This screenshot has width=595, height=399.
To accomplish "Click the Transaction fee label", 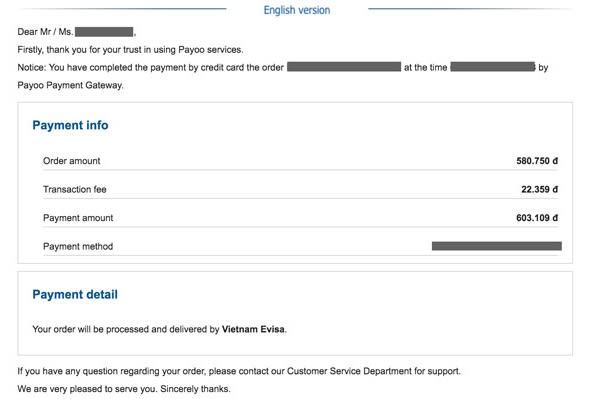I will (x=75, y=189).
